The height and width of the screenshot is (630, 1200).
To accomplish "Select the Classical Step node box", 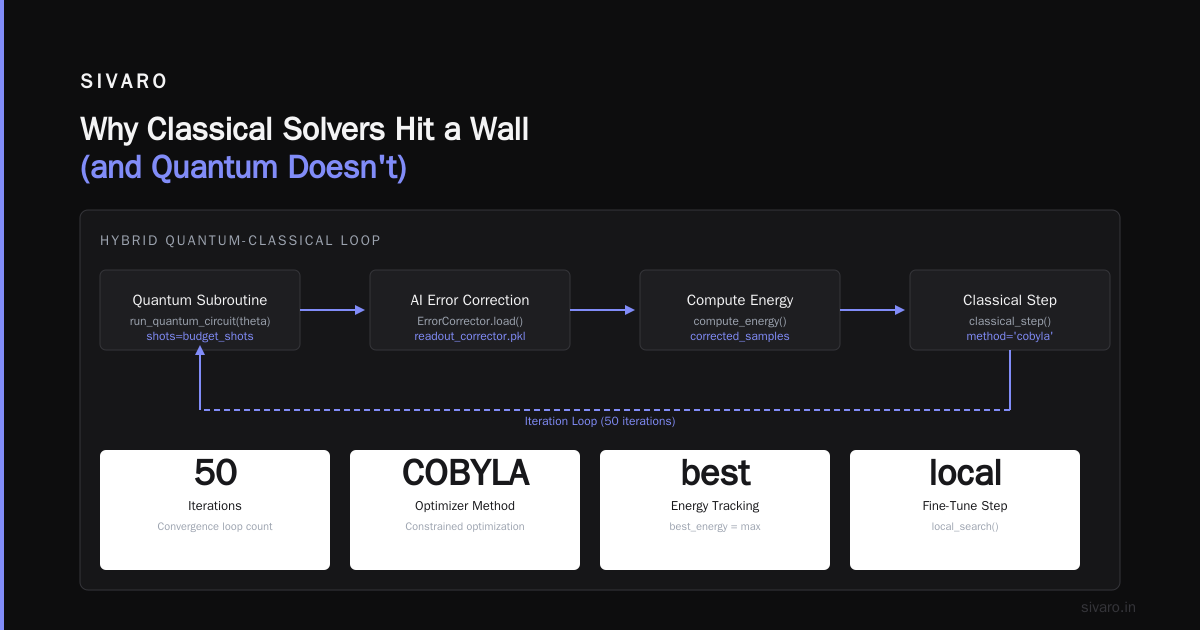I will [x=1010, y=310].
